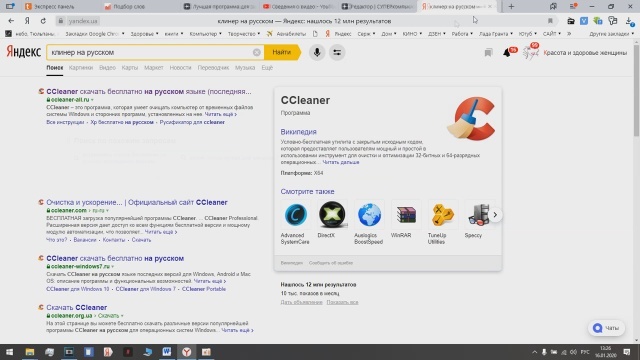Go back with the browser arrow
Screen dimensions: 640x360
point(11,21)
